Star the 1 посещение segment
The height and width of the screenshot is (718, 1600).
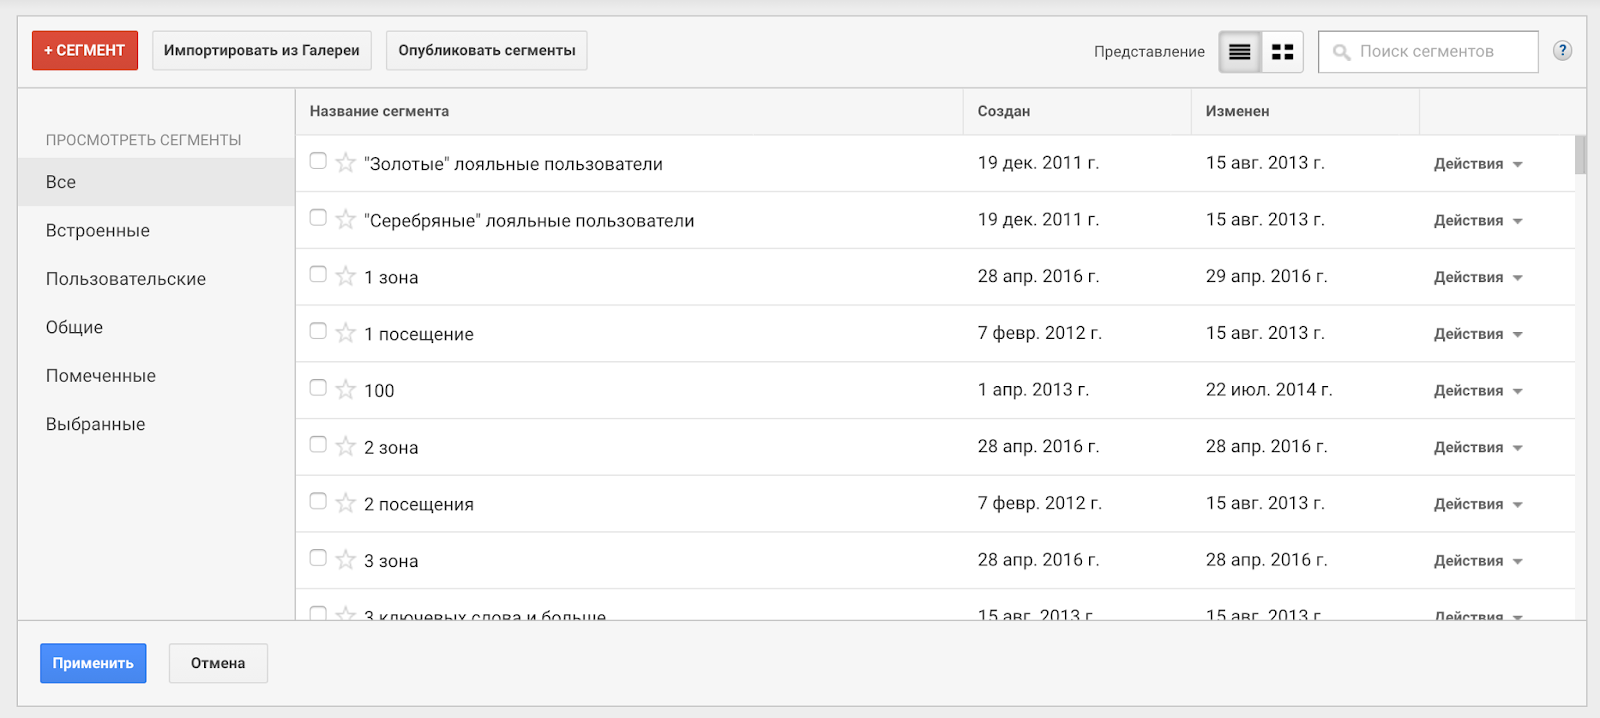tap(346, 332)
